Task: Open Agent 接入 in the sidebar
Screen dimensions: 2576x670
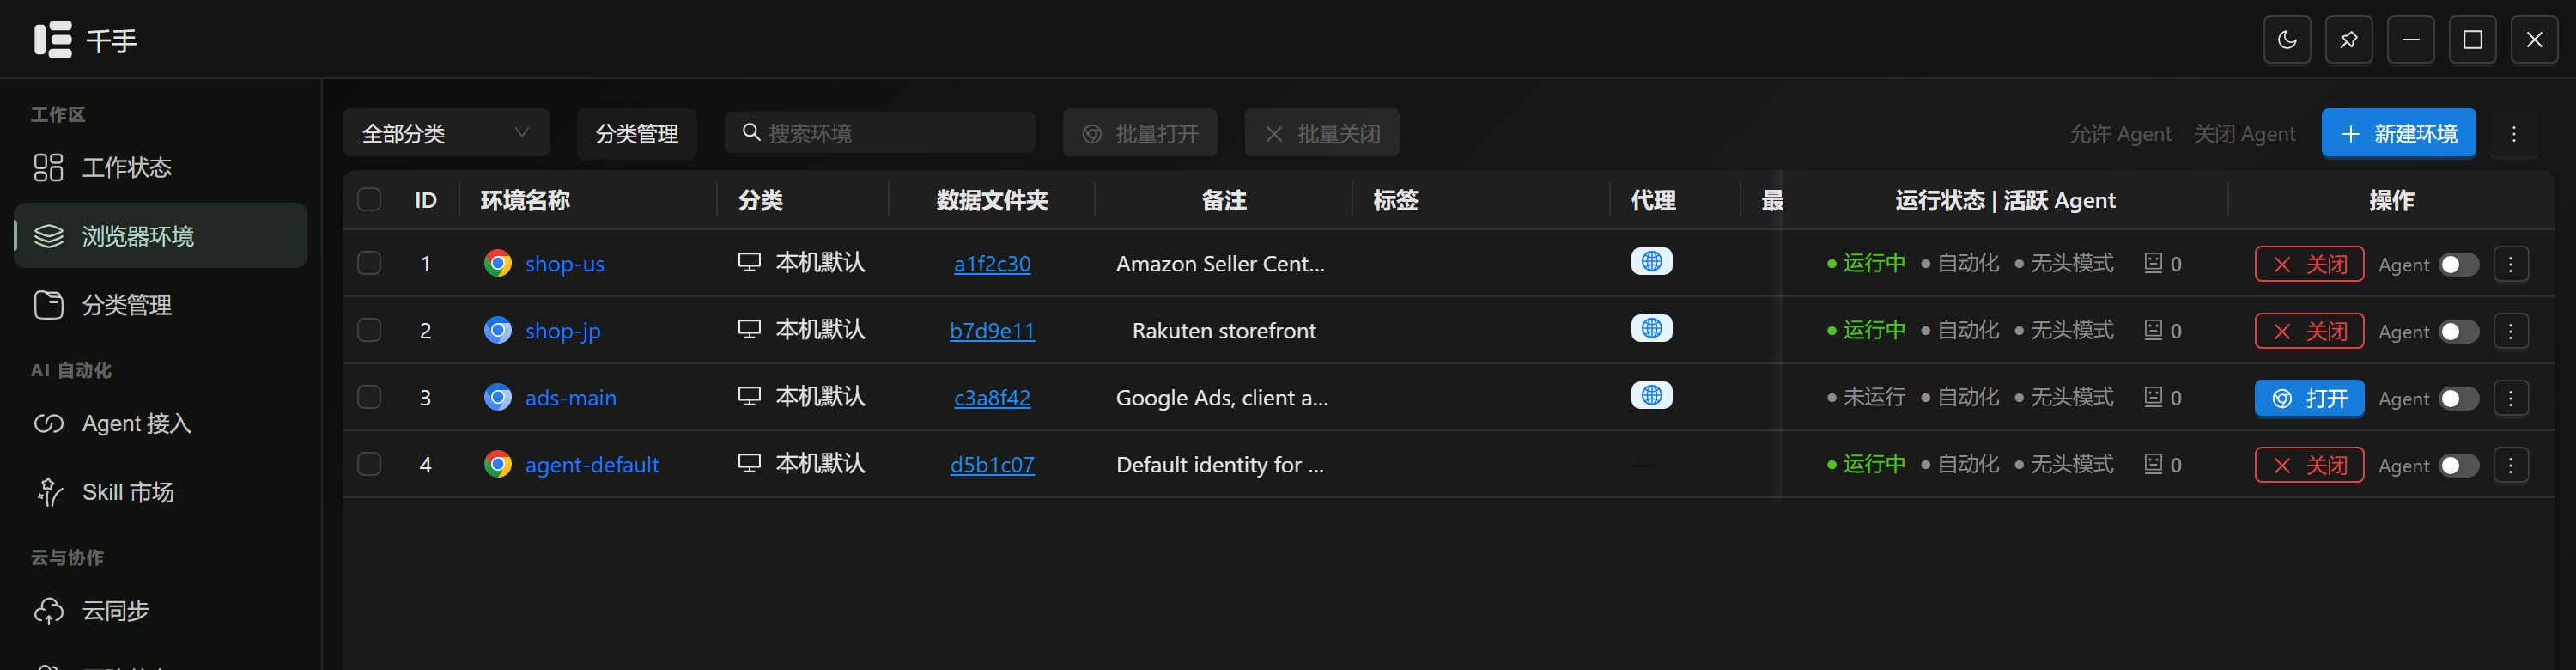Action: point(160,424)
